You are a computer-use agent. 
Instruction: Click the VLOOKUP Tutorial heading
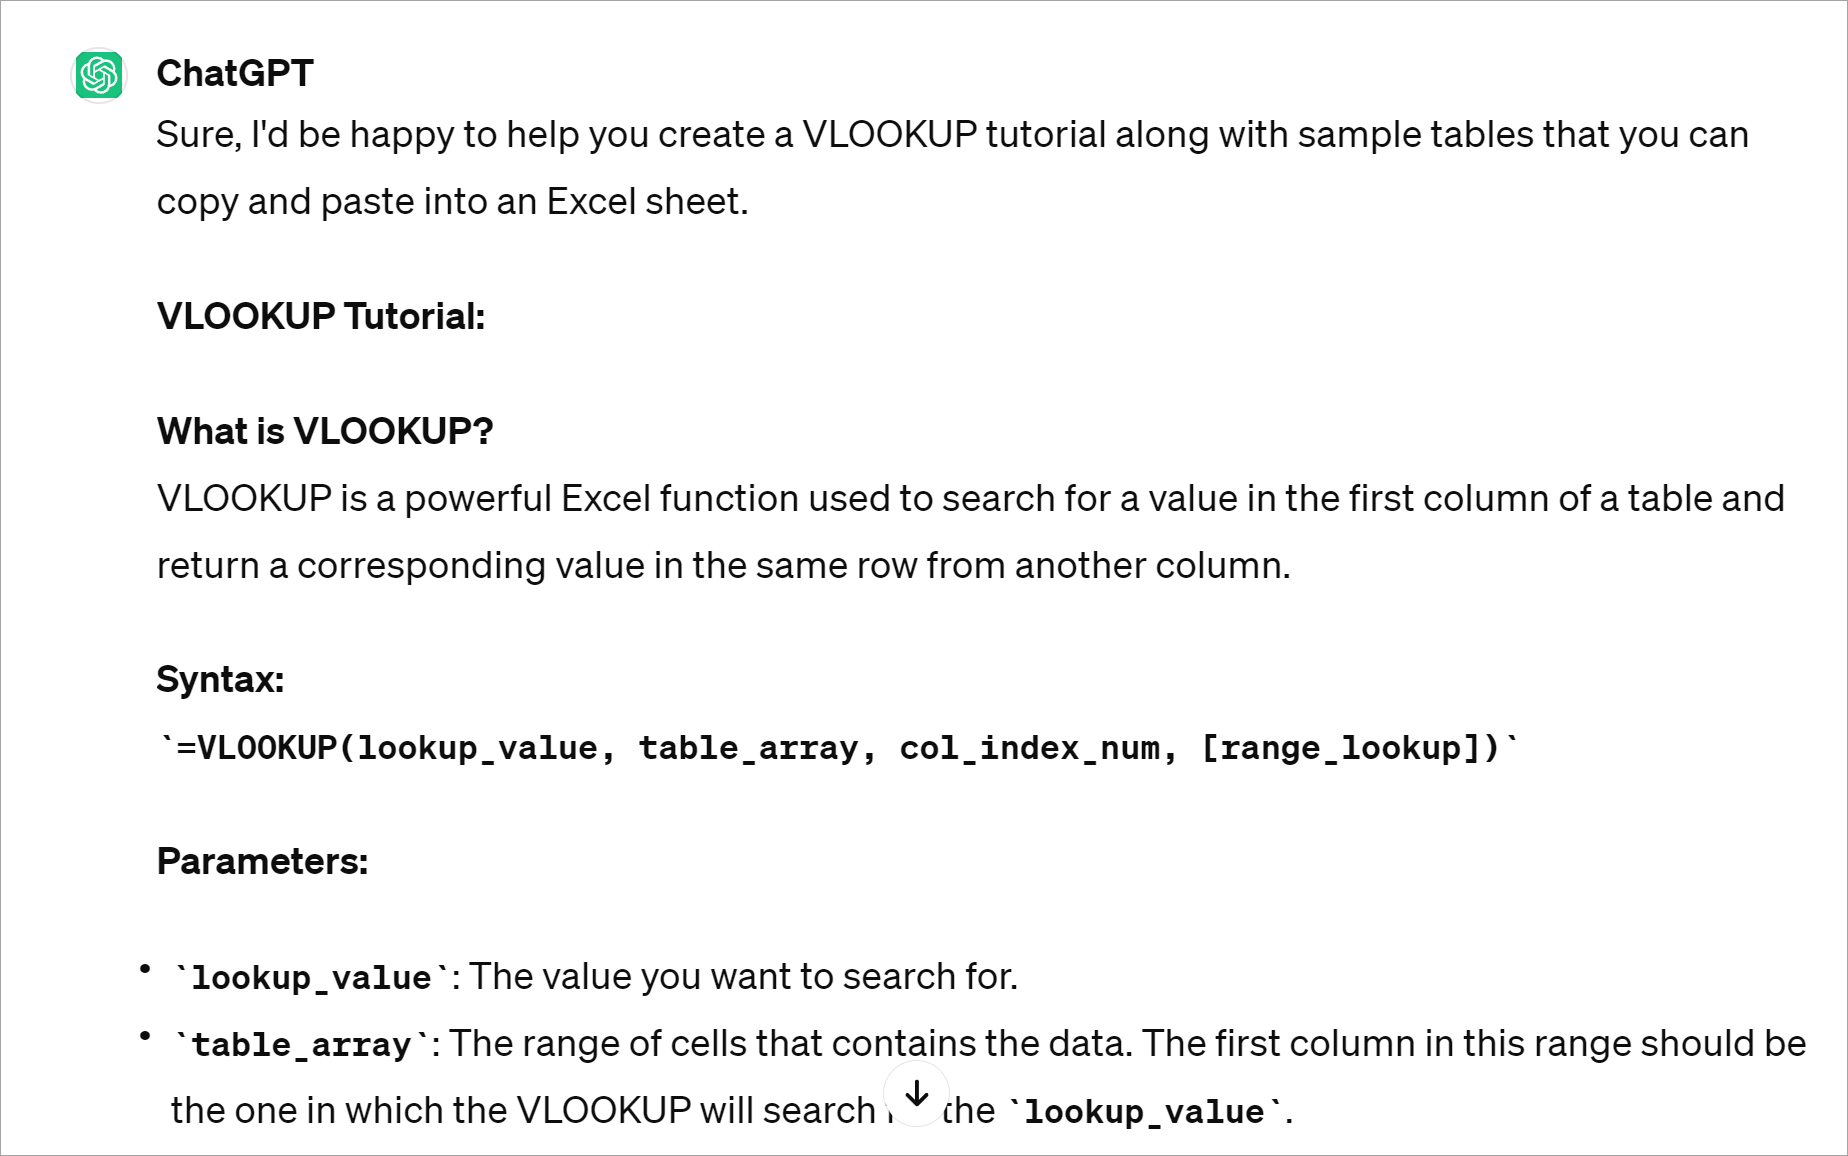click(x=321, y=316)
